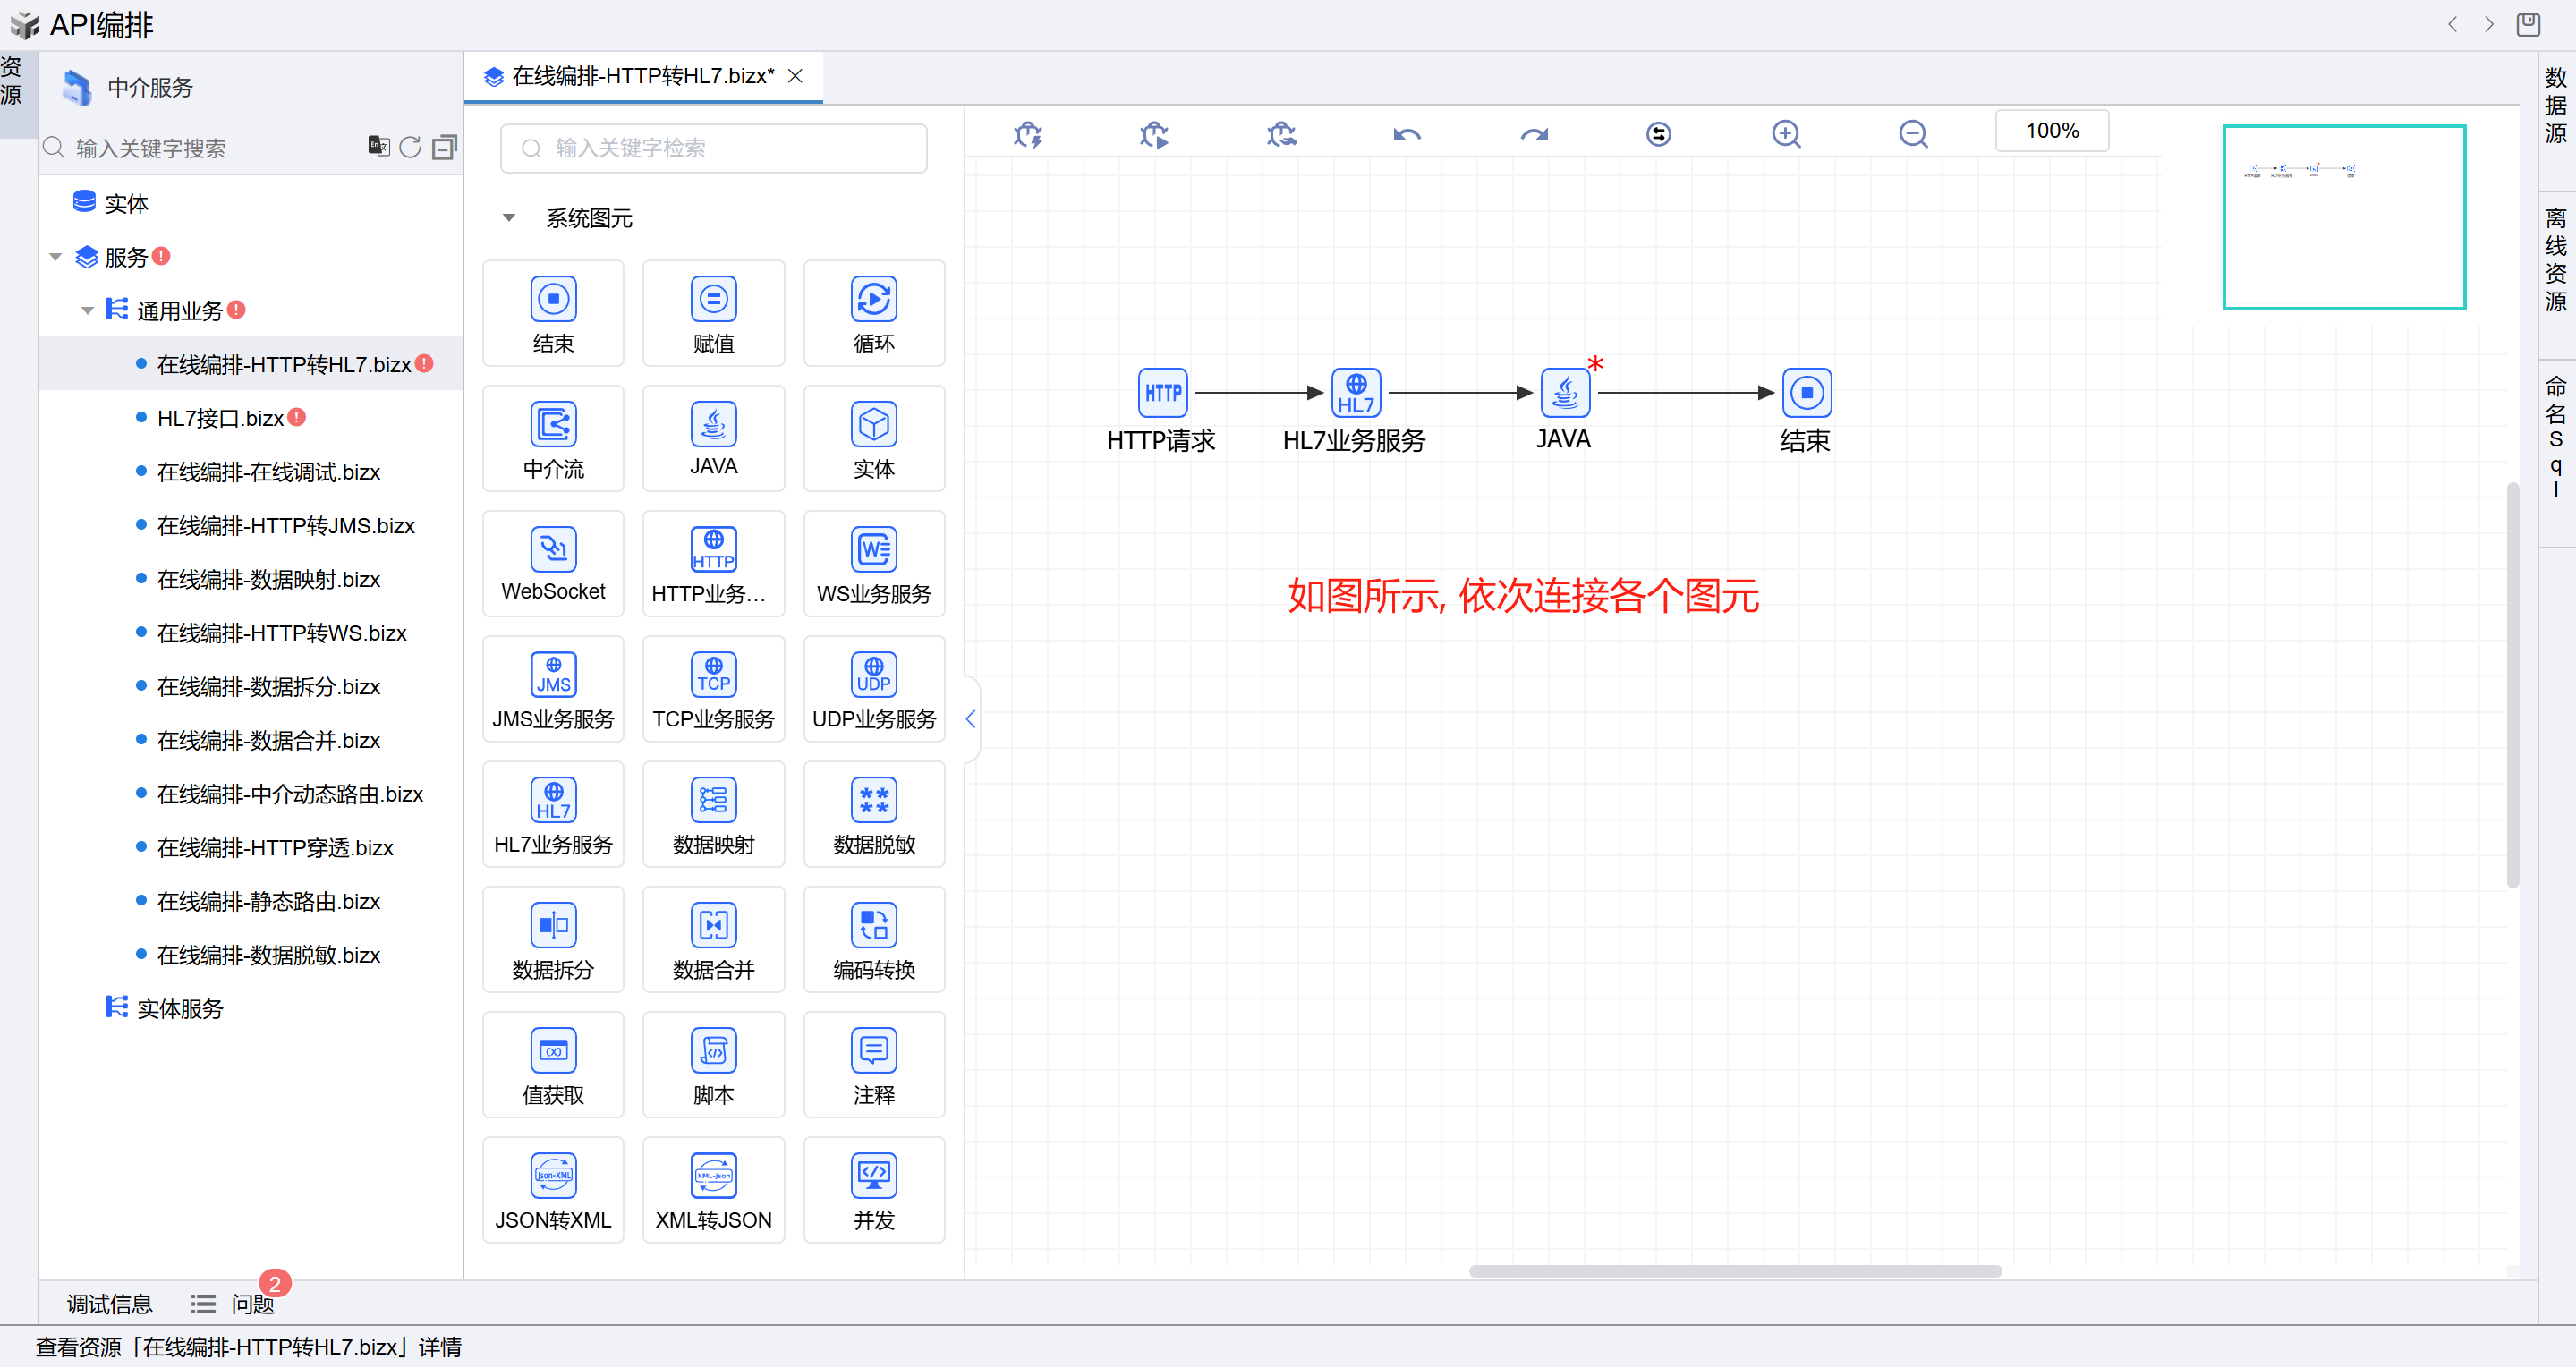This screenshot has height=1368, width=2576.
Task: Collapse the 通用业务 tree node
Action: 88,311
